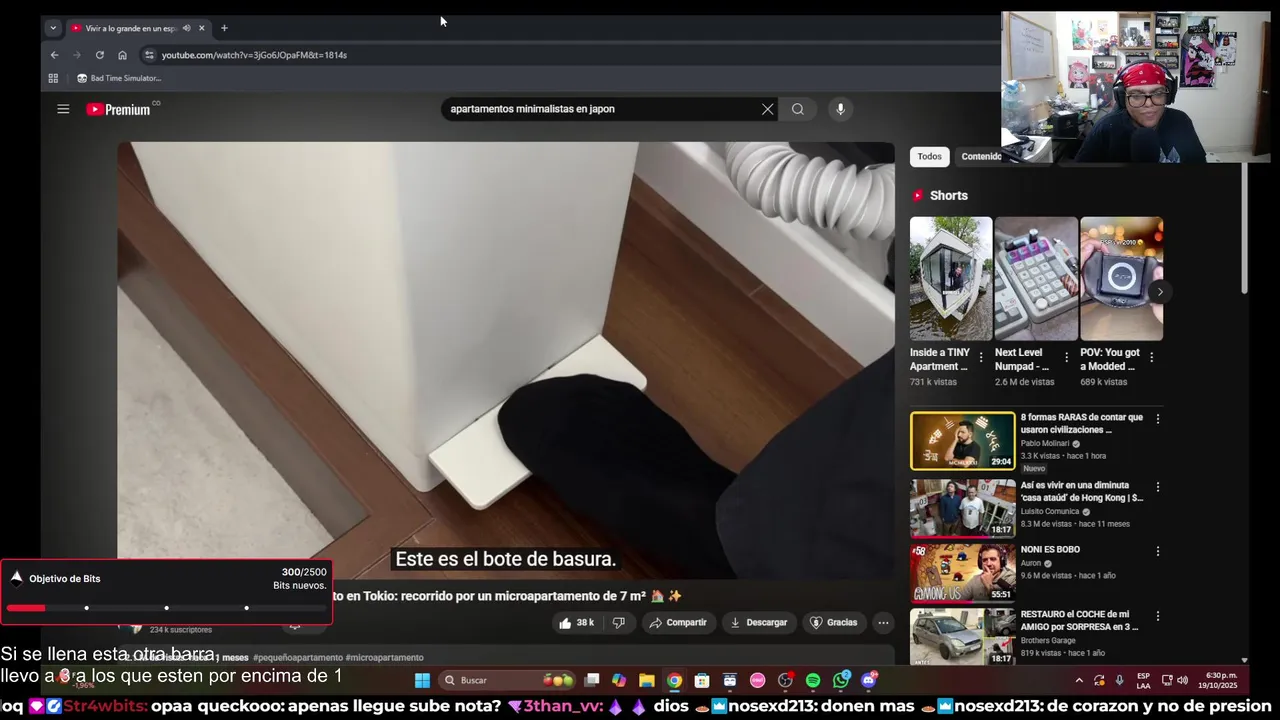Open options for the 'RESTAURO el COCHE' video
Image resolution: width=1280 pixels, height=720 pixels.
point(1158,616)
